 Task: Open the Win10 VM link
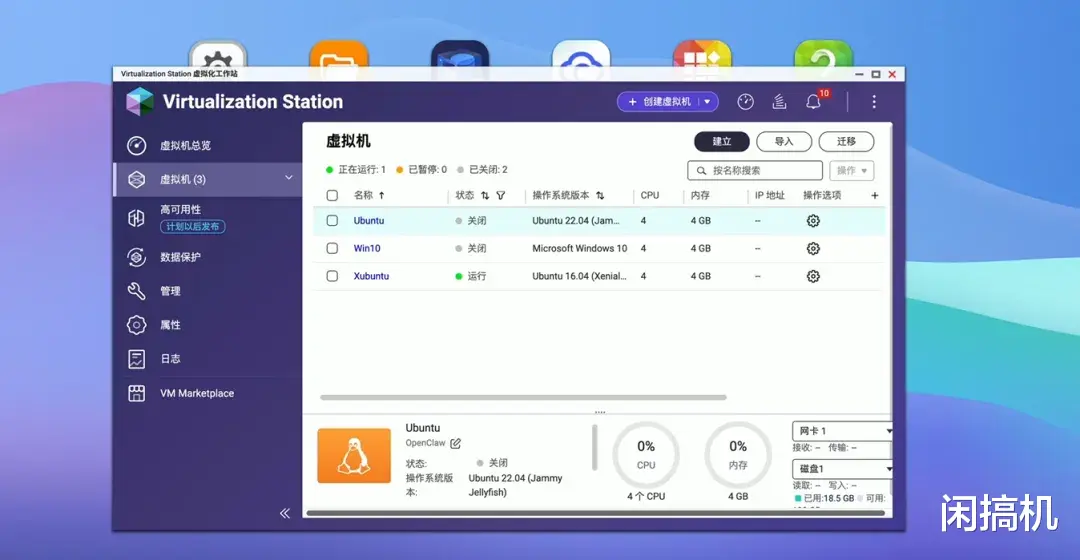tap(366, 249)
